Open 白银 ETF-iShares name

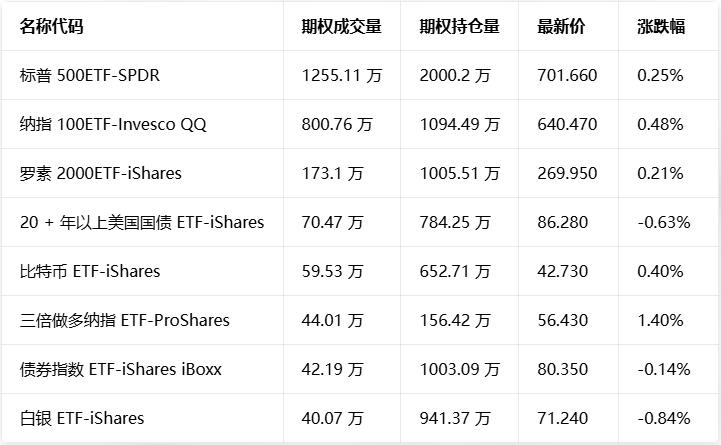click(81, 418)
